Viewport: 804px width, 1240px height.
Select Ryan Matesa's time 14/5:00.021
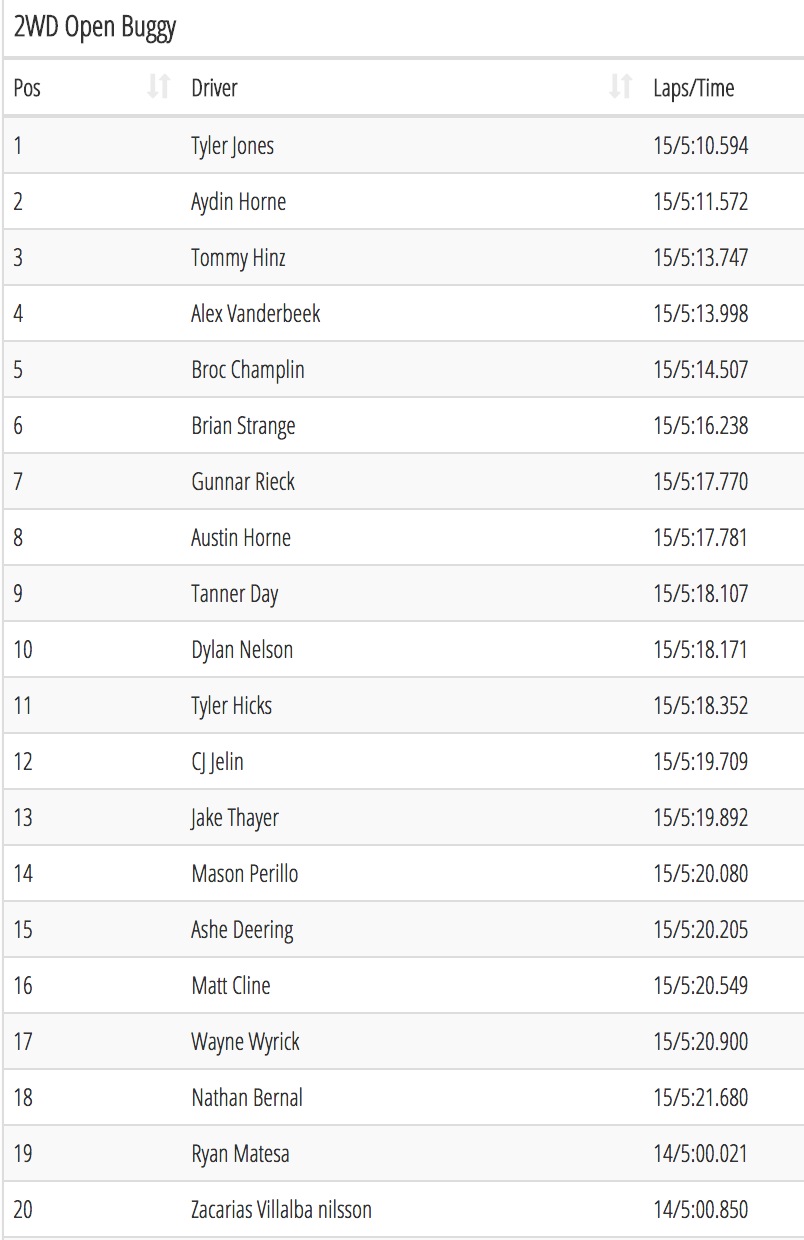pos(700,1154)
